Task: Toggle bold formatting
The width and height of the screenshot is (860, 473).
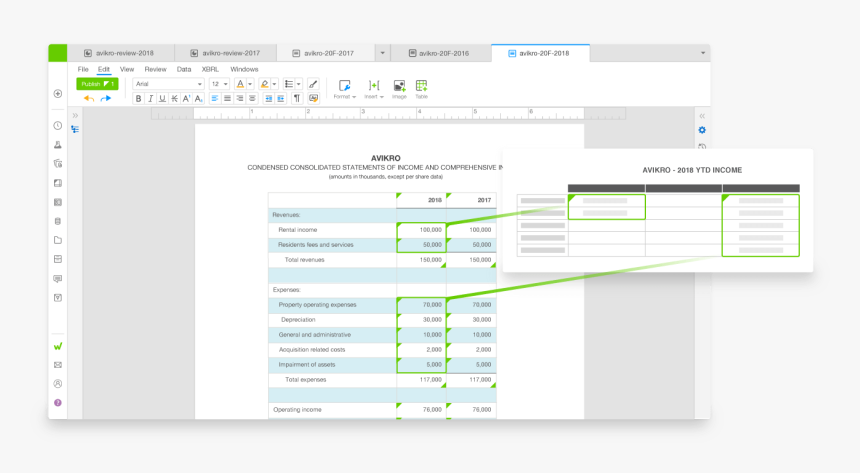Action: (x=139, y=98)
